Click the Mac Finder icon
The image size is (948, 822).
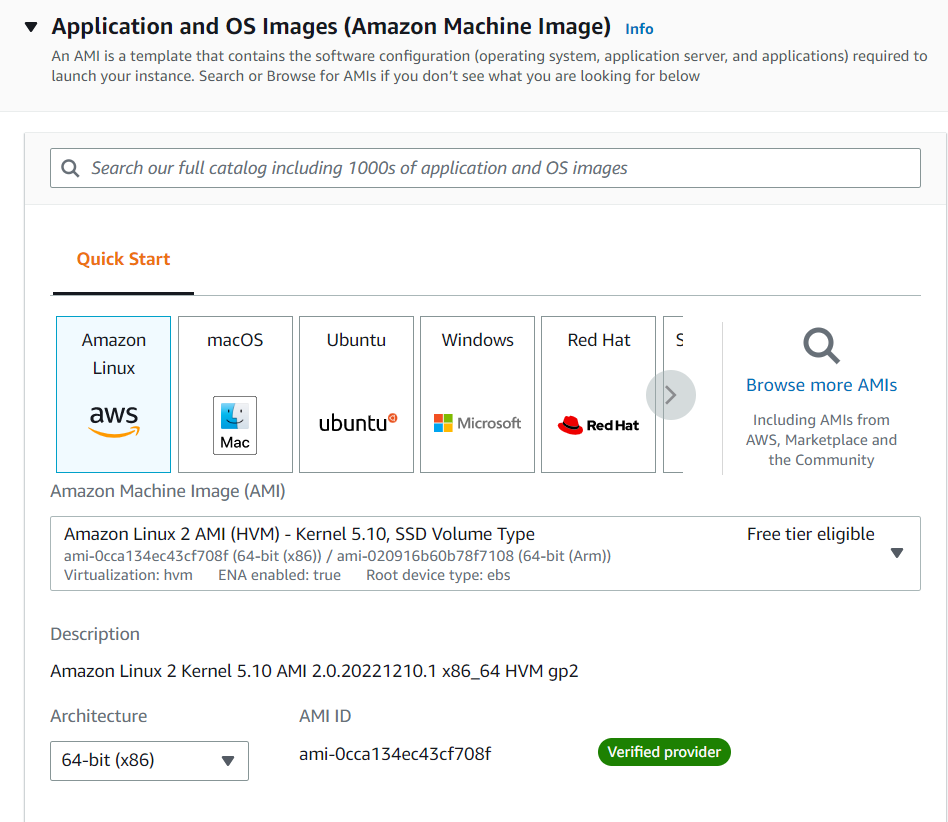pyautogui.click(x=235, y=426)
